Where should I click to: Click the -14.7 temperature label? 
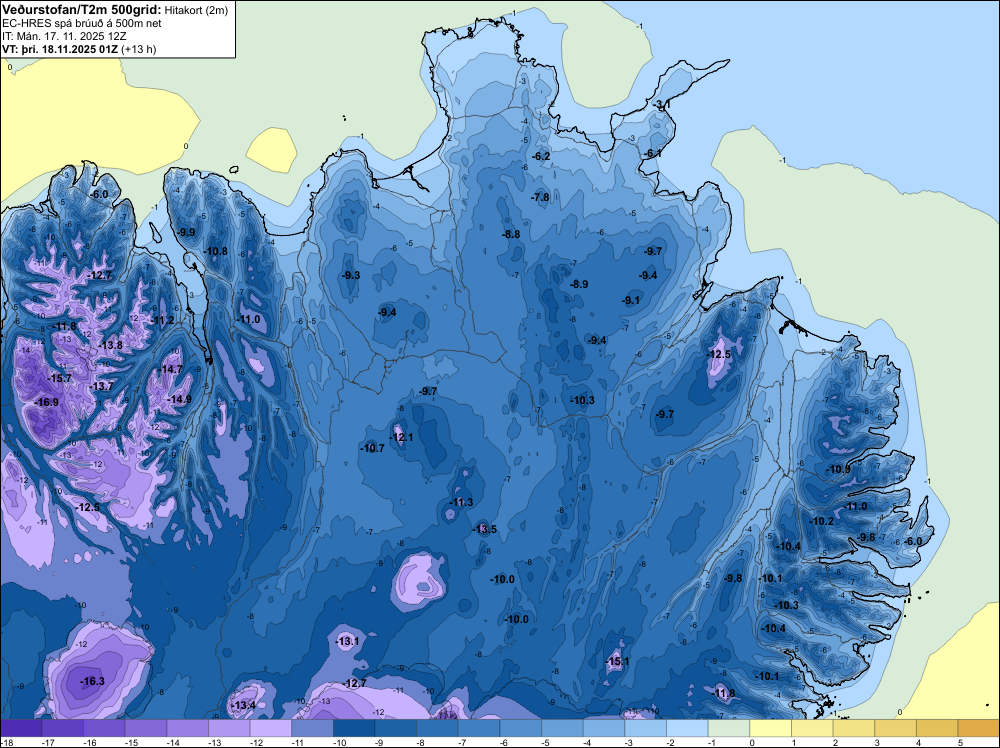(170, 369)
